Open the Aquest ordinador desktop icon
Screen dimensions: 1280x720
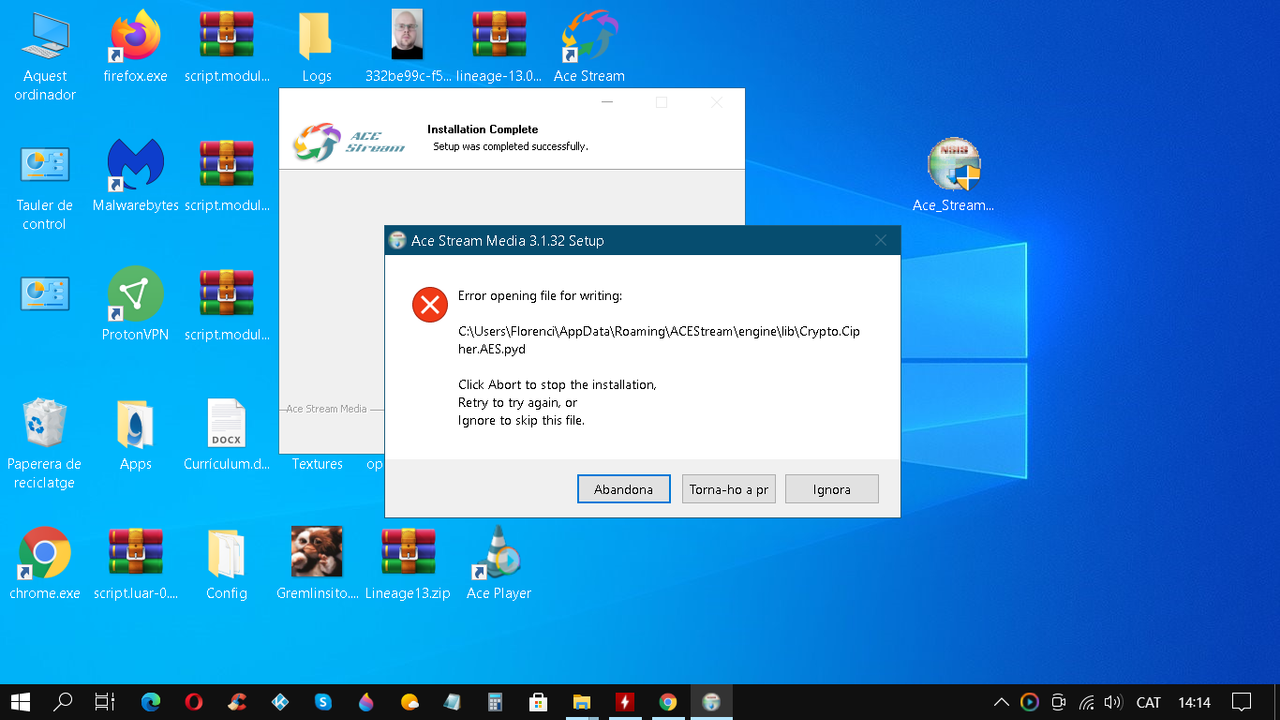[x=45, y=56]
